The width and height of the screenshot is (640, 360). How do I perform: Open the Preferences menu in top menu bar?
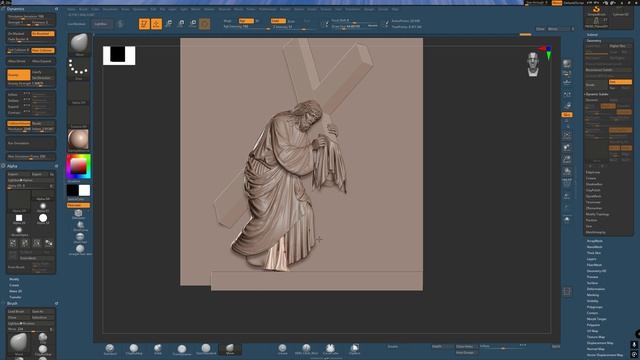(267, 9)
